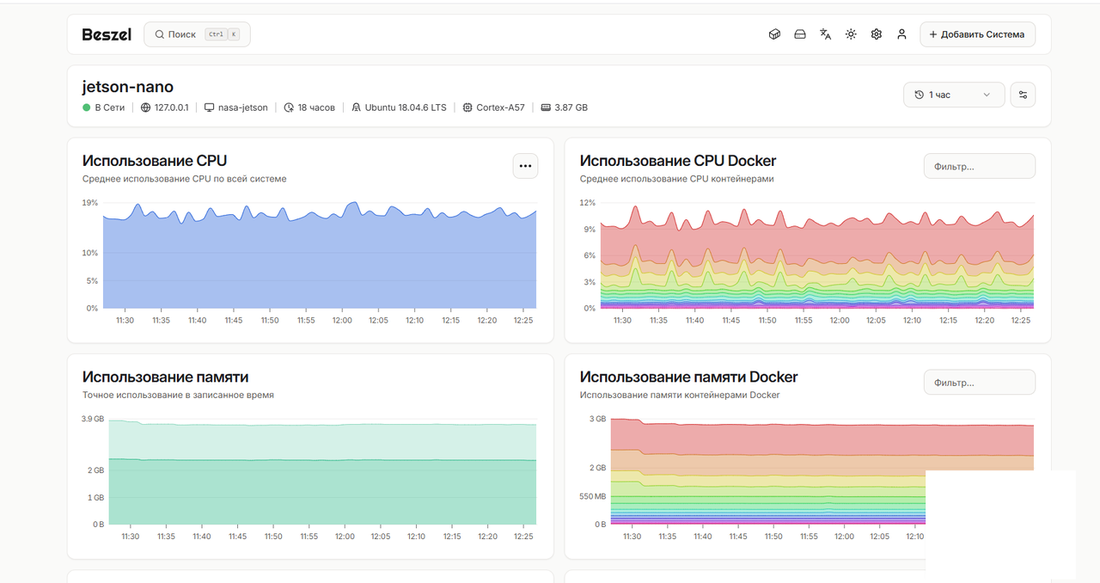Click the 18 часов uptime value
The width and height of the screenshot is (1100, 583).
click(x=316, y=107)
